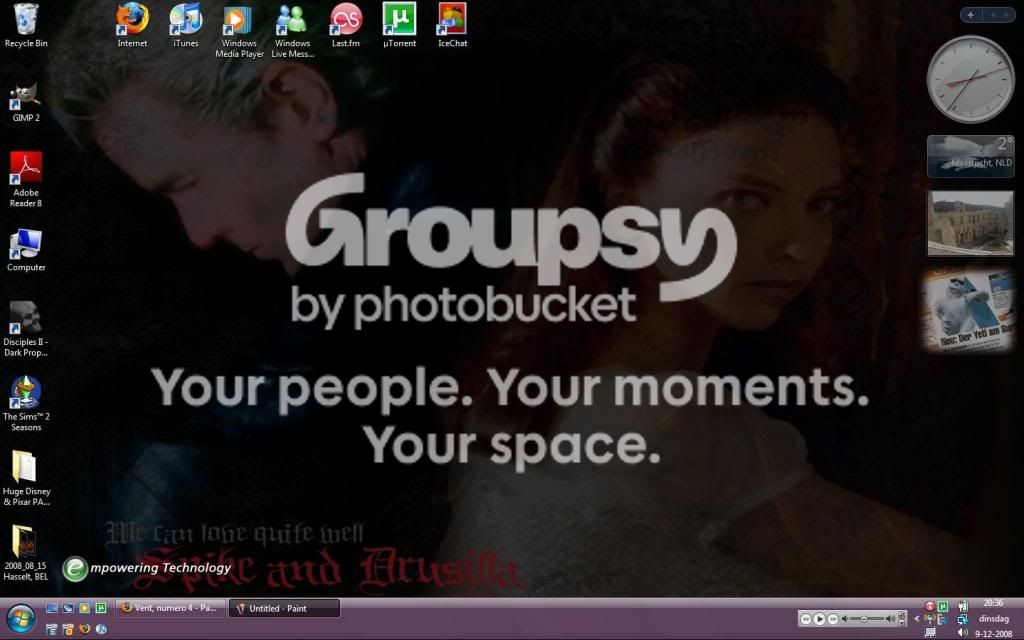Click the green µTorrent Quick Launch icon
The width and height of the screenshot is (1024, 640).
(x=101, y=608)
